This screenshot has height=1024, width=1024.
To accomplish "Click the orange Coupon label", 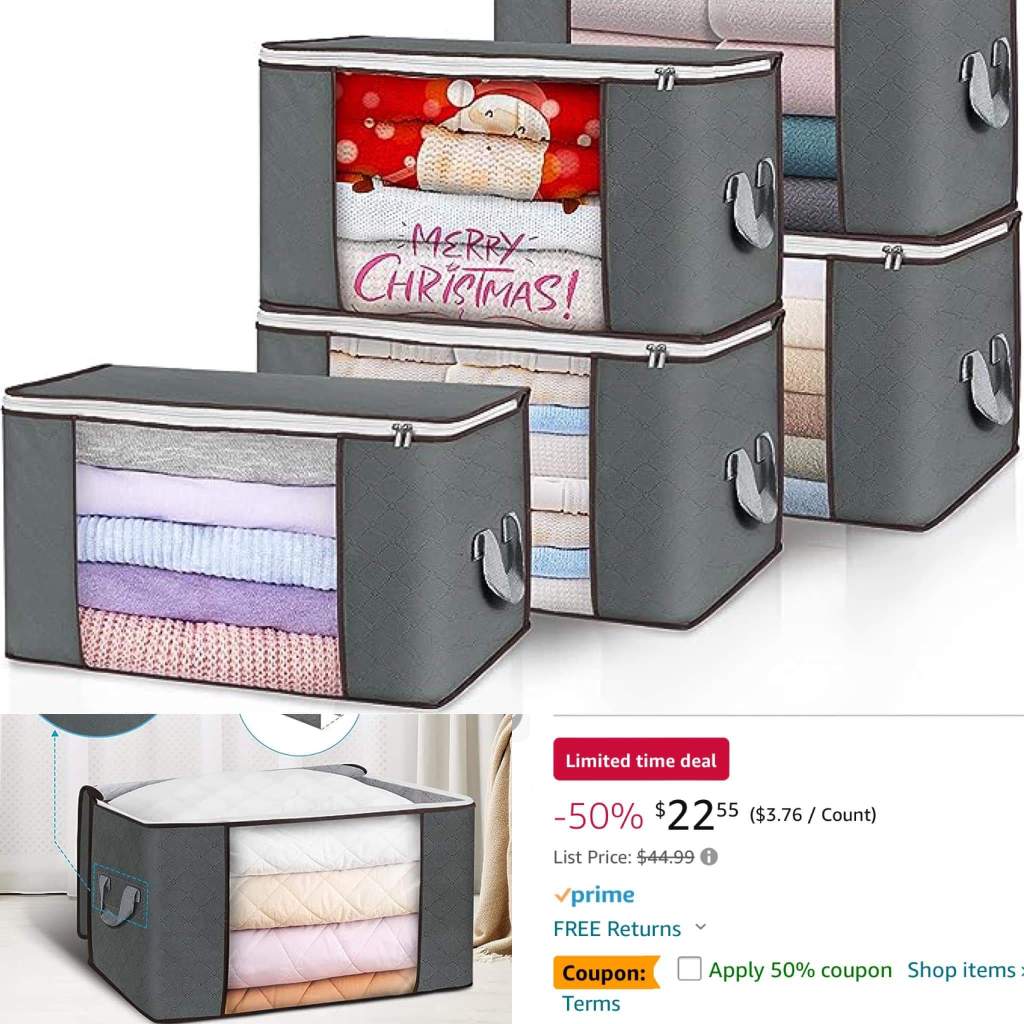I will click(606, 972).
